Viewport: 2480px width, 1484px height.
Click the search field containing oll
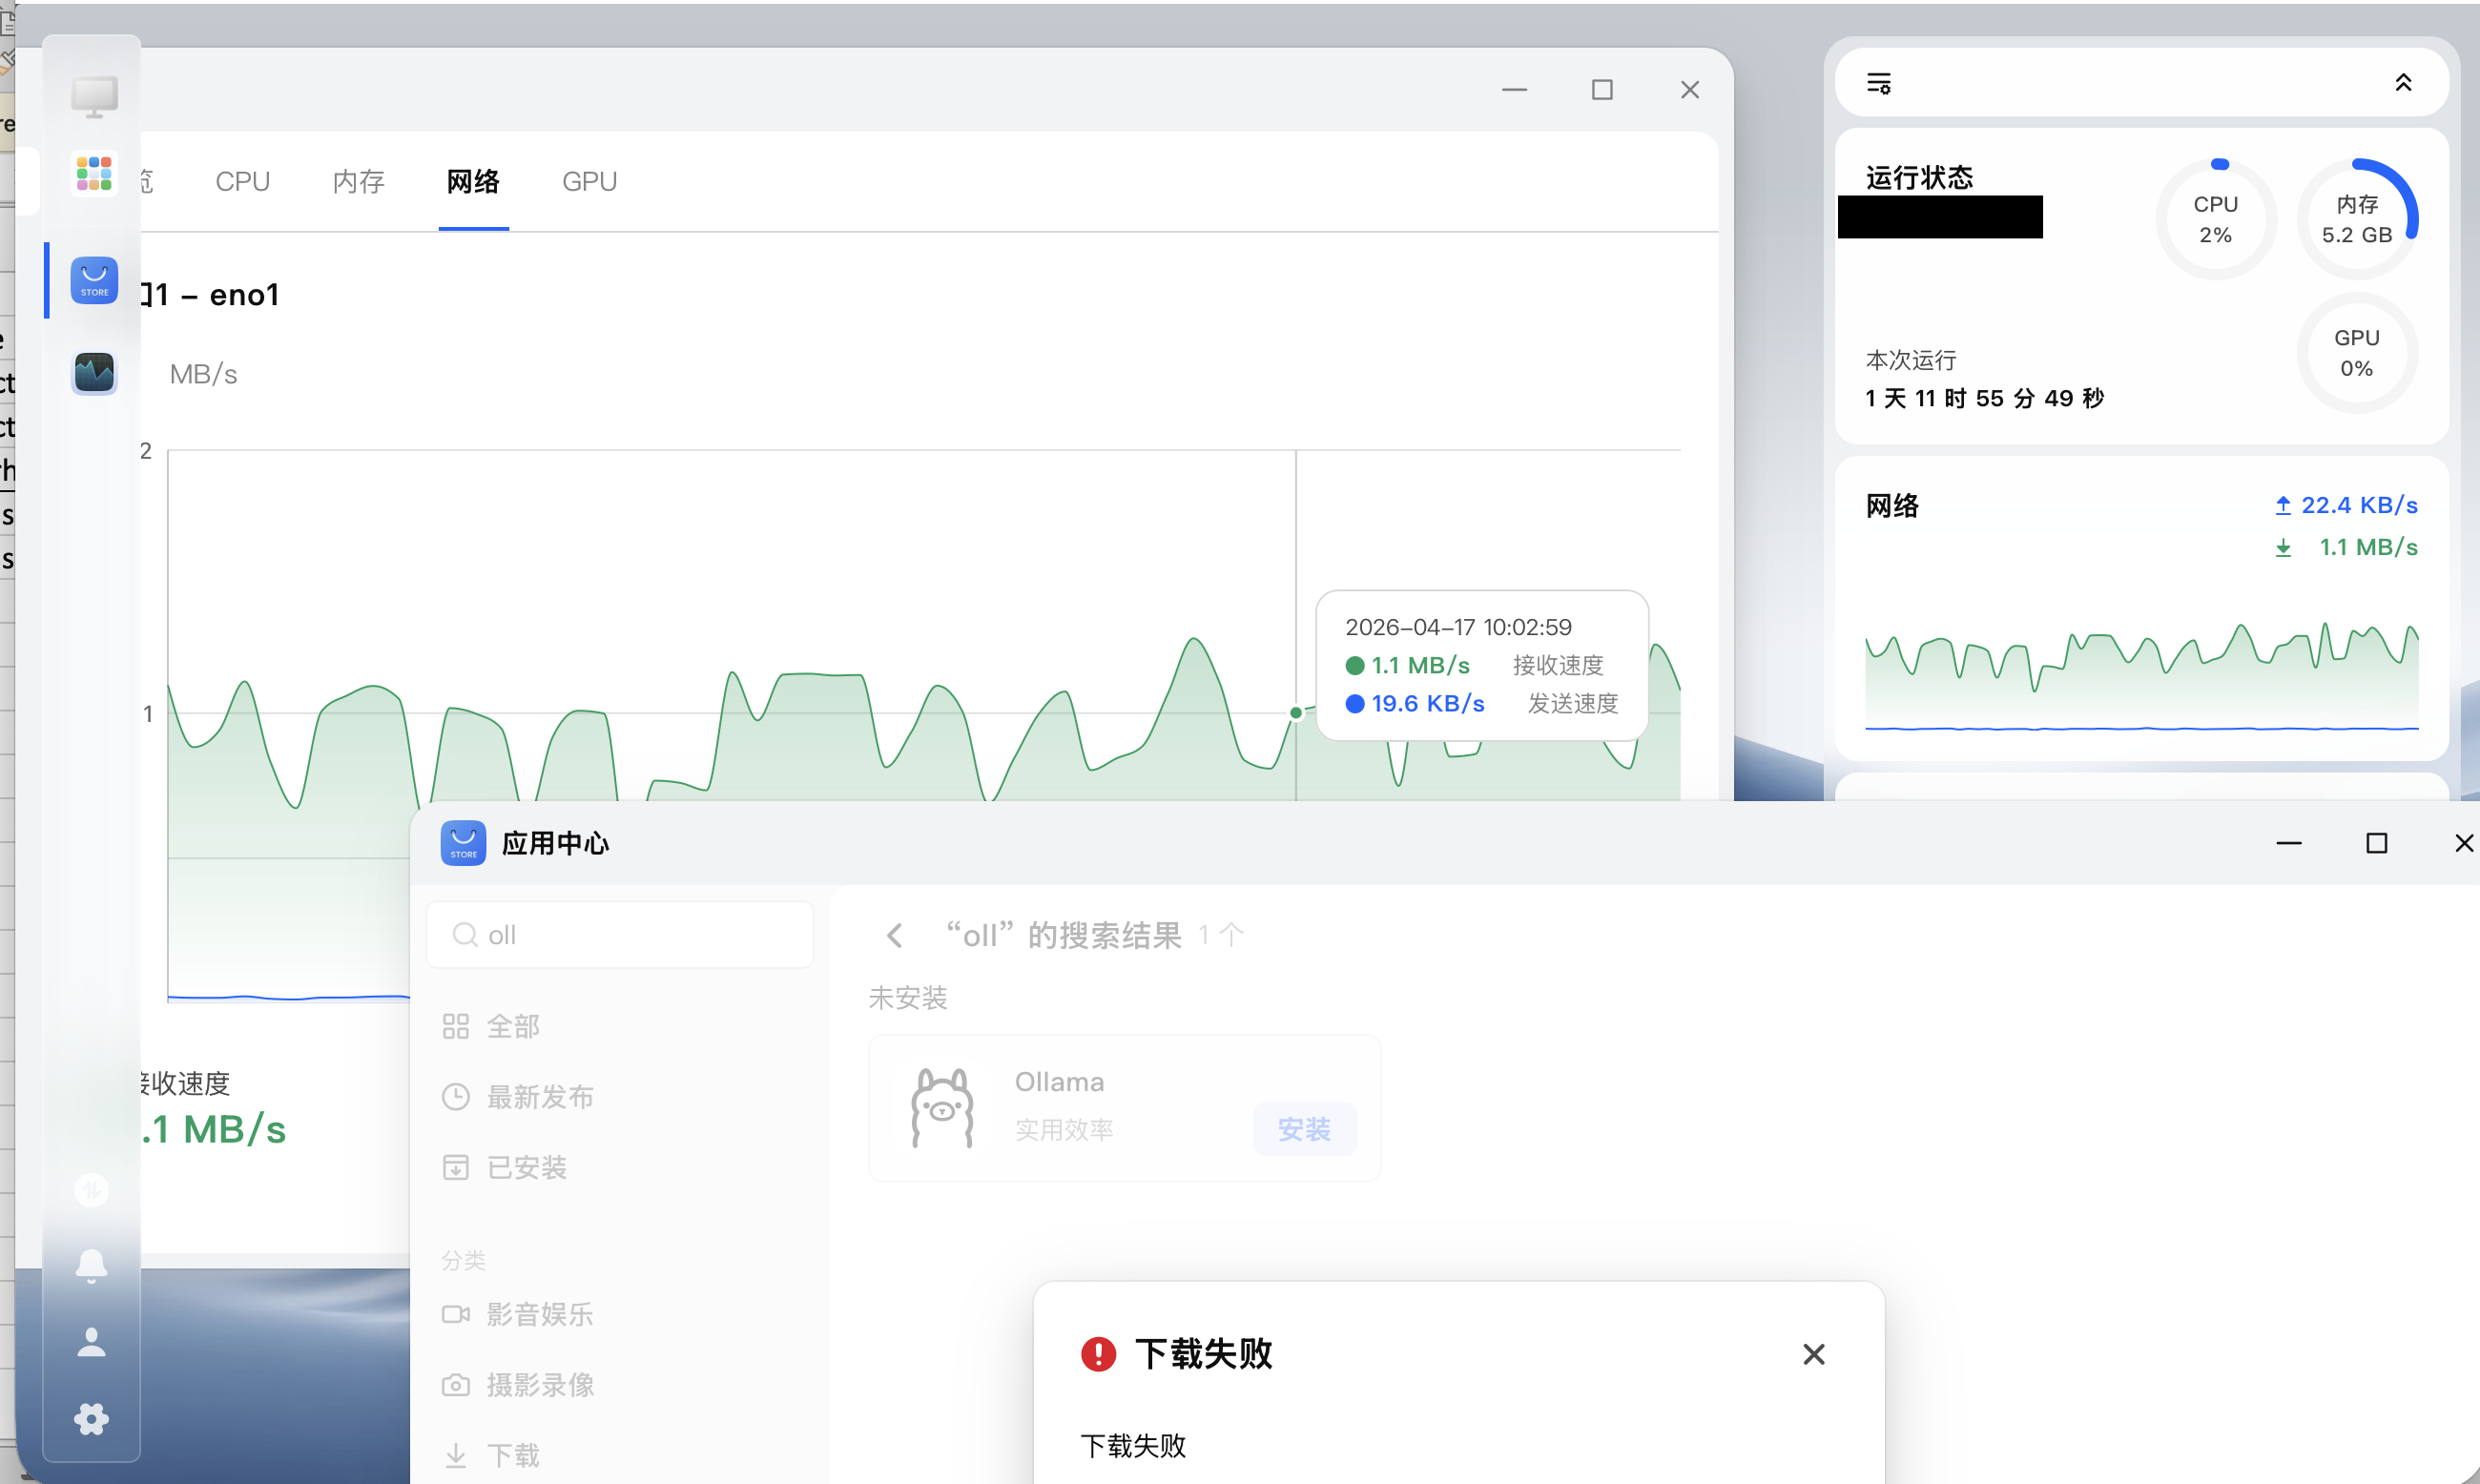click(619, 933)
